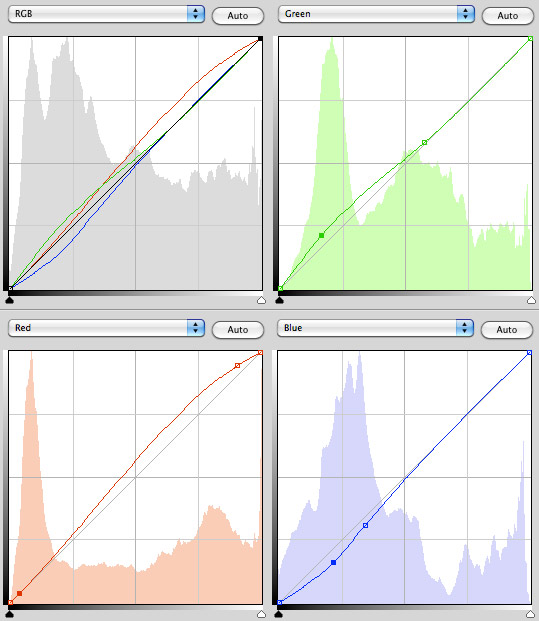Select black point slider under Red curve

click(x=10, y=614)
